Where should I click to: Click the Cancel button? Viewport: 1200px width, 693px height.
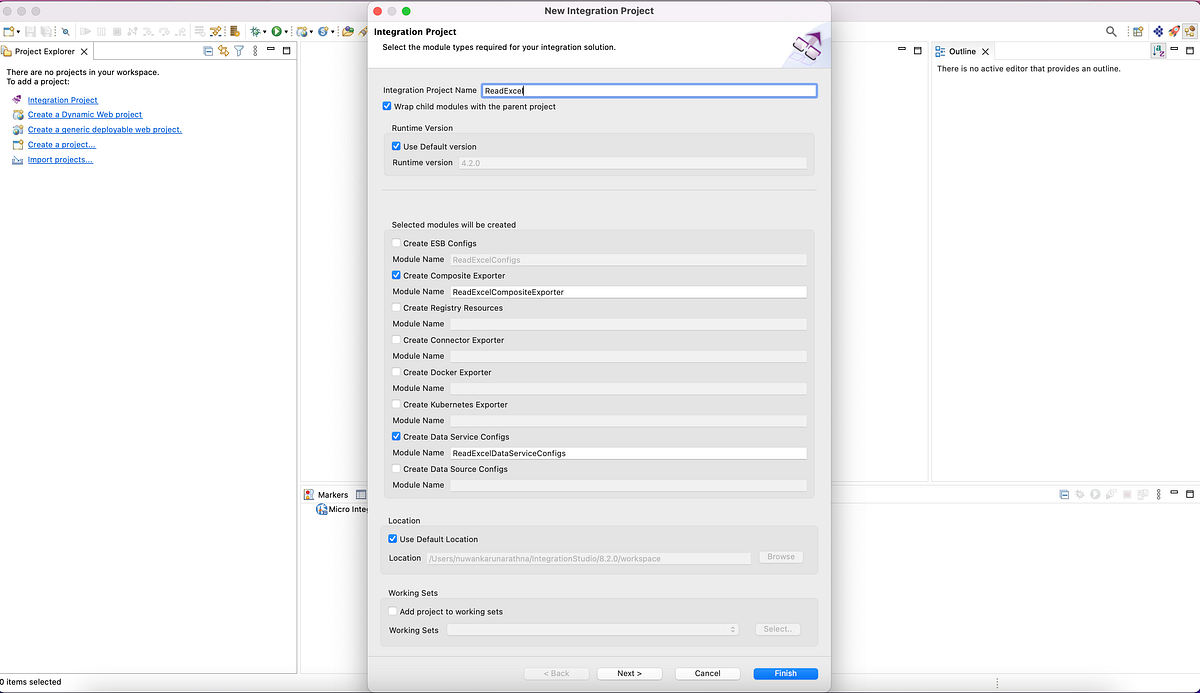(707, 673)
